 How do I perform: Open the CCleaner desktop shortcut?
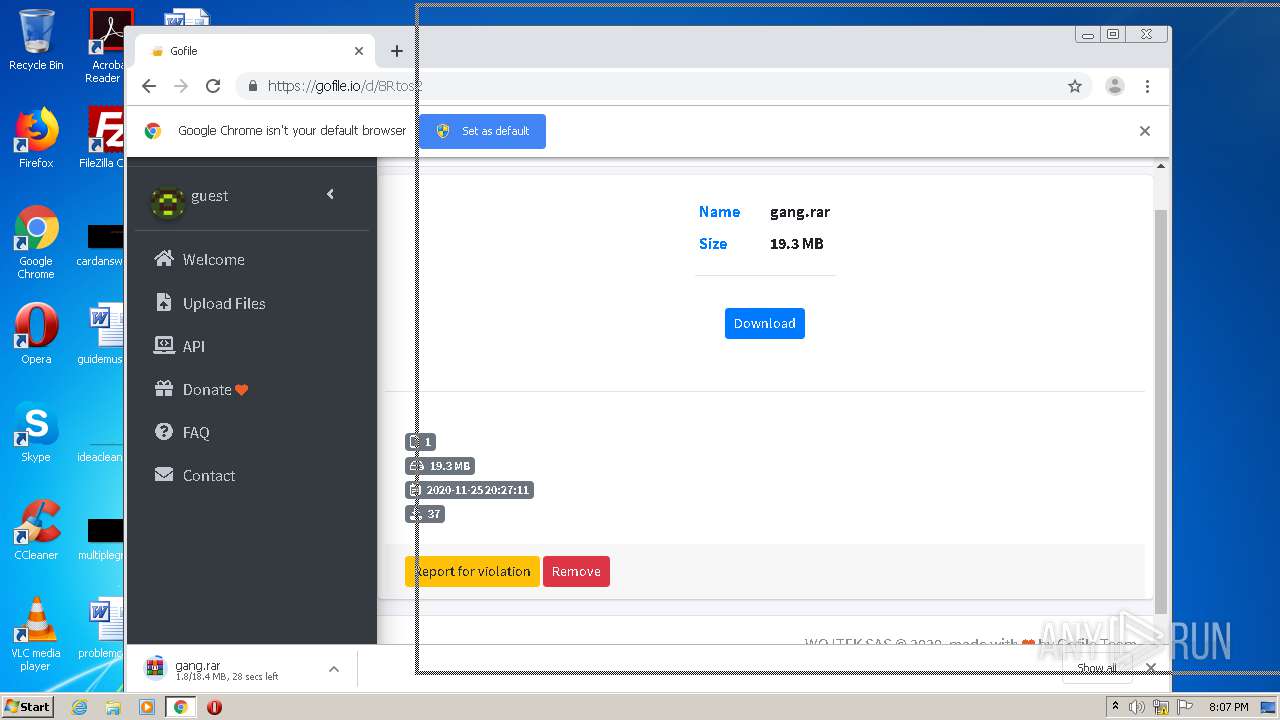[36, 530]
